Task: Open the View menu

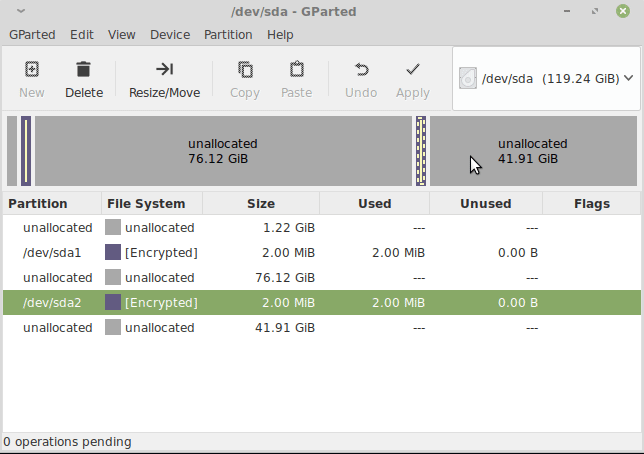Action: click(122, 35)
